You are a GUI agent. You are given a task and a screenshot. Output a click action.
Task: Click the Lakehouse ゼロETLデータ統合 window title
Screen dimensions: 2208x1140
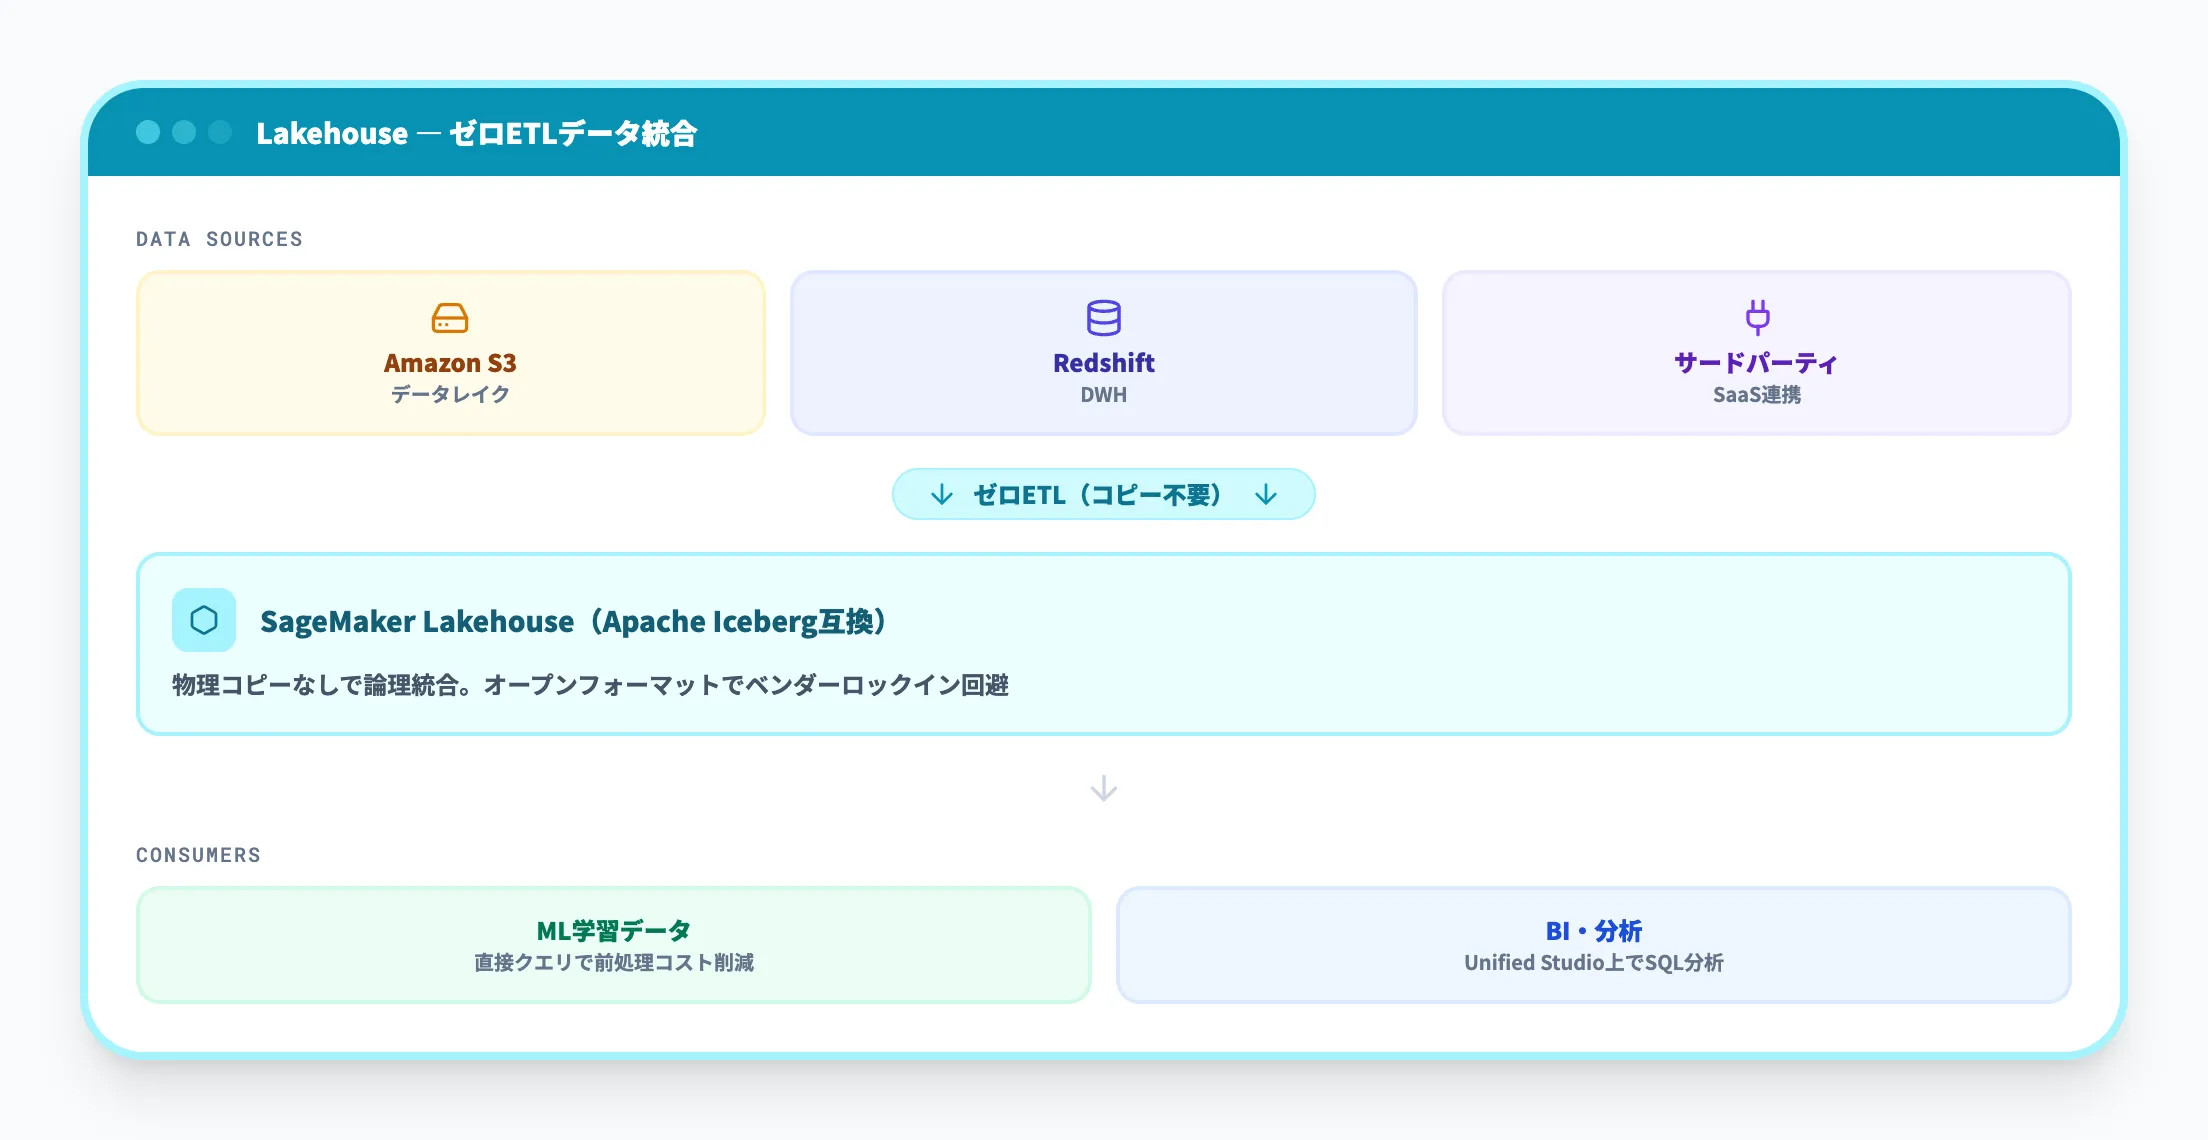tap(476, 133)
